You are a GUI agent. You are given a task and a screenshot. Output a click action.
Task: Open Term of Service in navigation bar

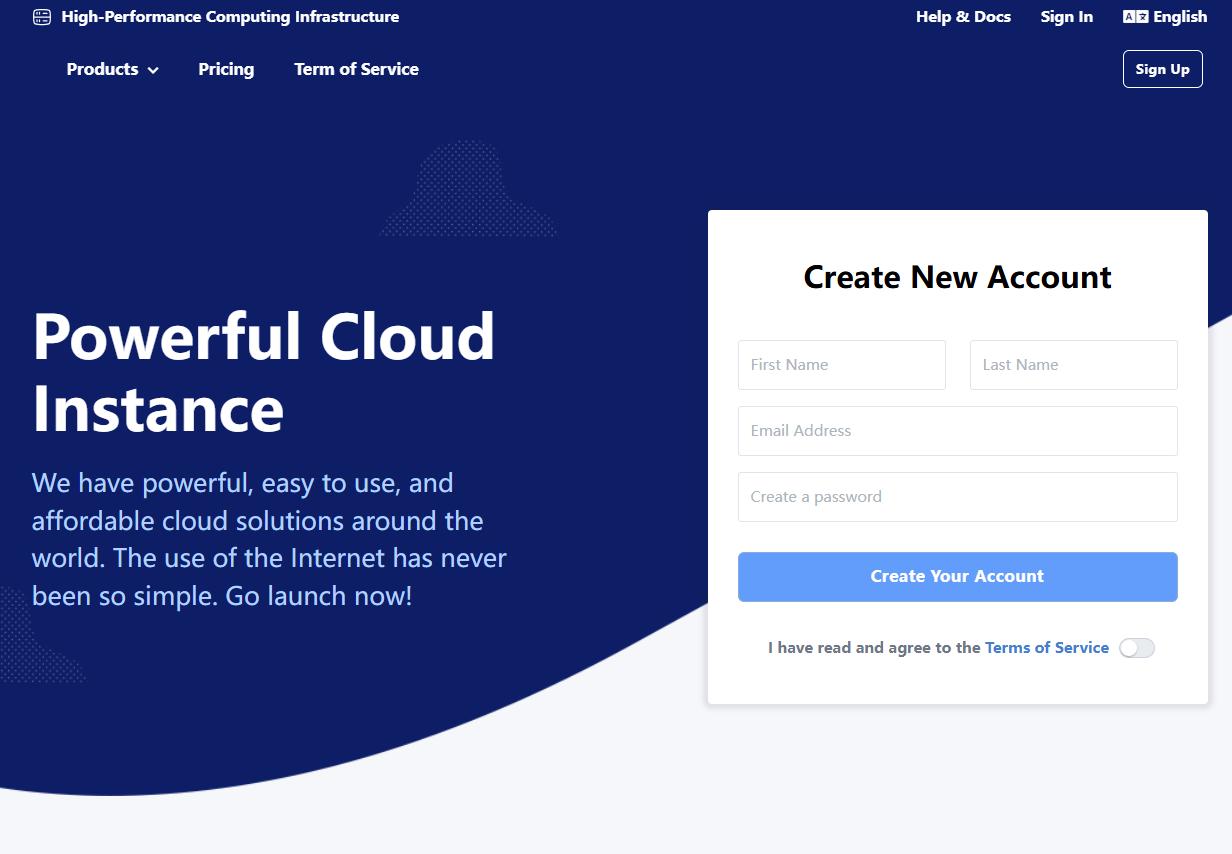(x=356, y=69)
